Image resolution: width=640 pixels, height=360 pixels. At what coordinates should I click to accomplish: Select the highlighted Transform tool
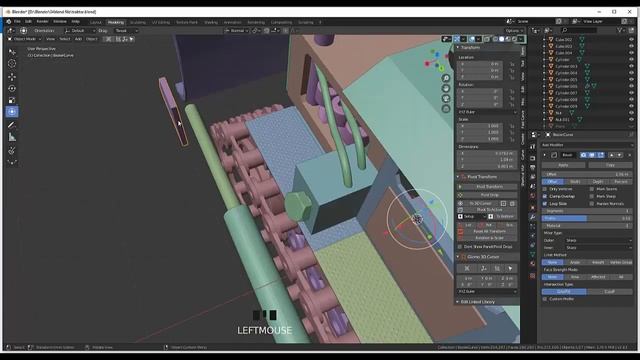point(12,112)
